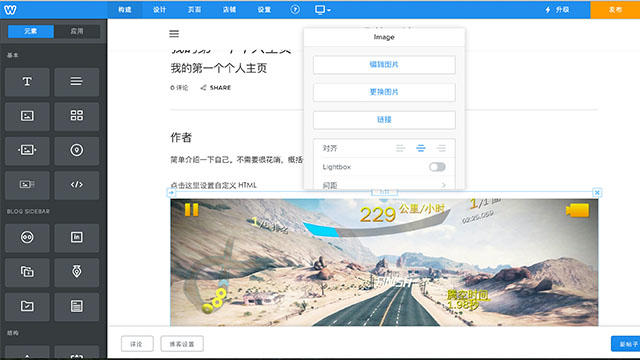Screen dimensions: 640x360
Task: Select the pen-nib blog sidebar element
Action: point(76,272)
